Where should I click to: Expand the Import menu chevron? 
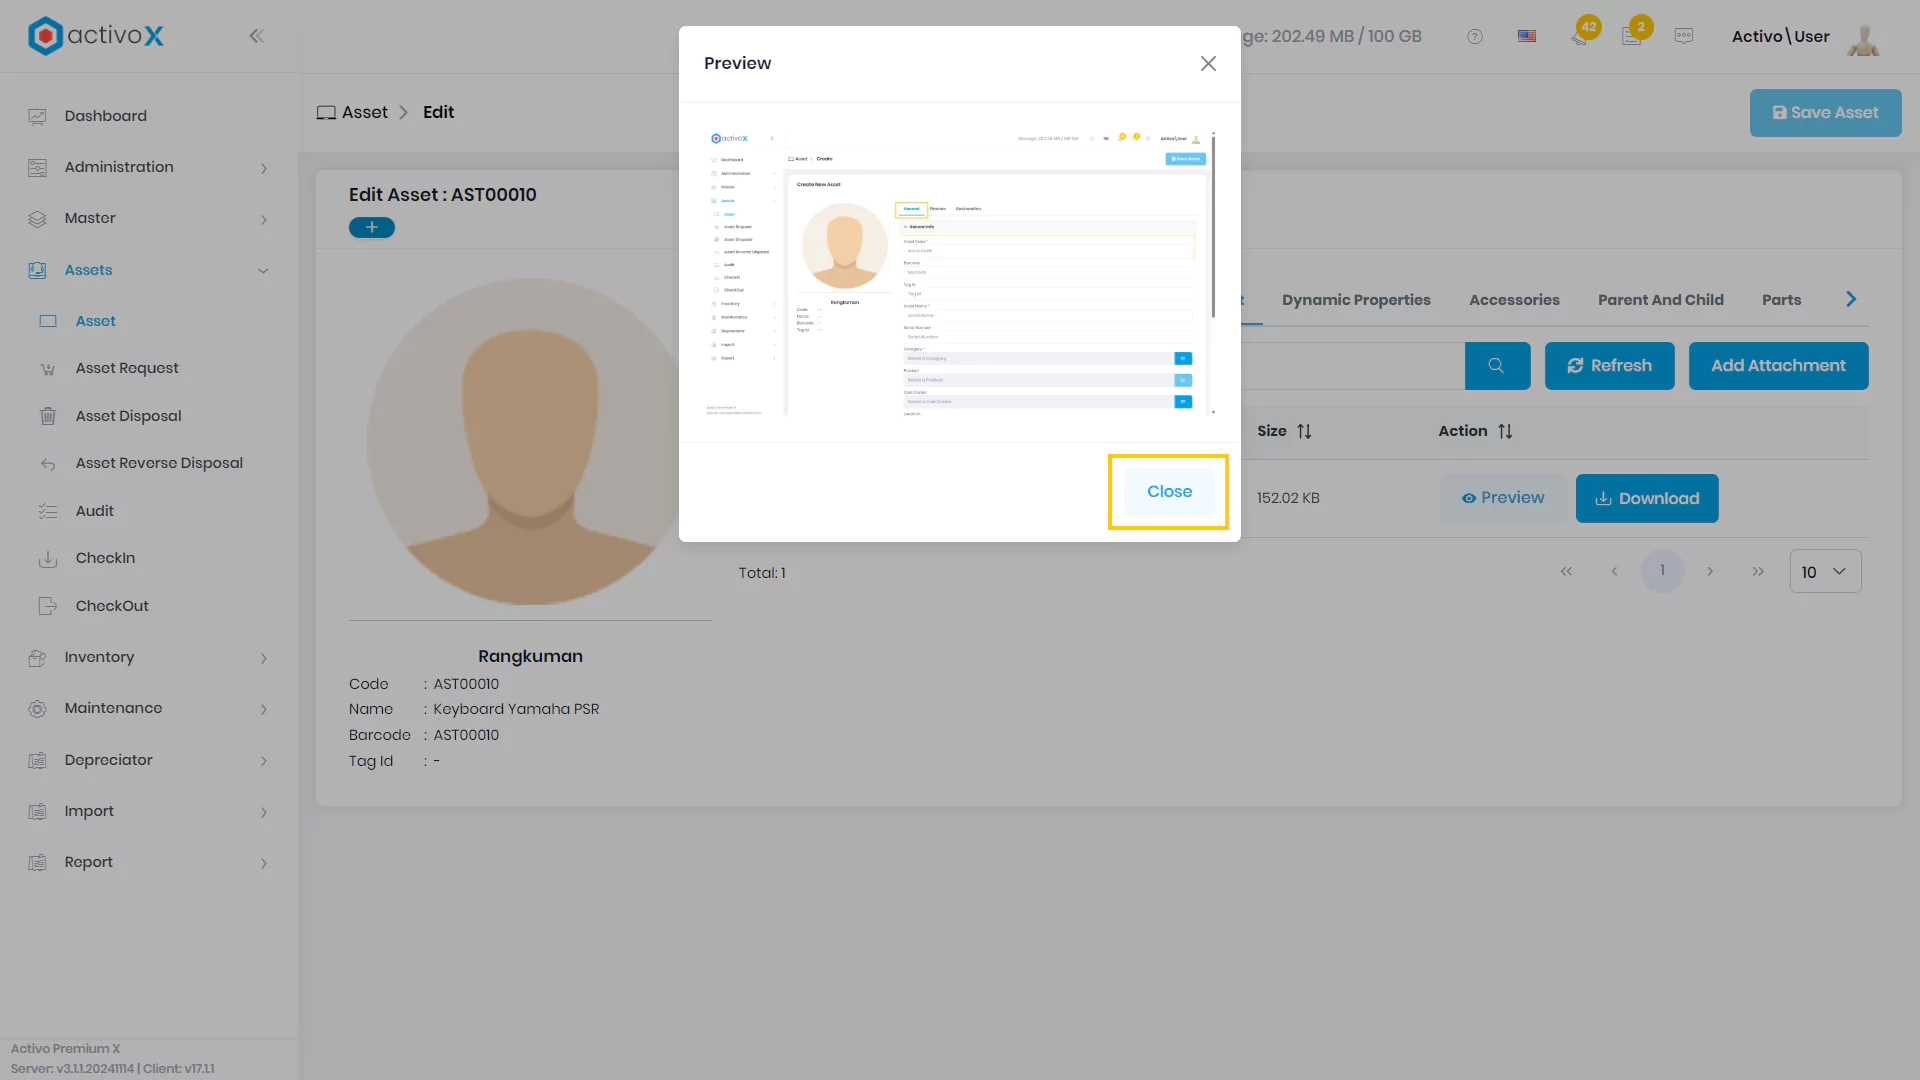point(264,812)
